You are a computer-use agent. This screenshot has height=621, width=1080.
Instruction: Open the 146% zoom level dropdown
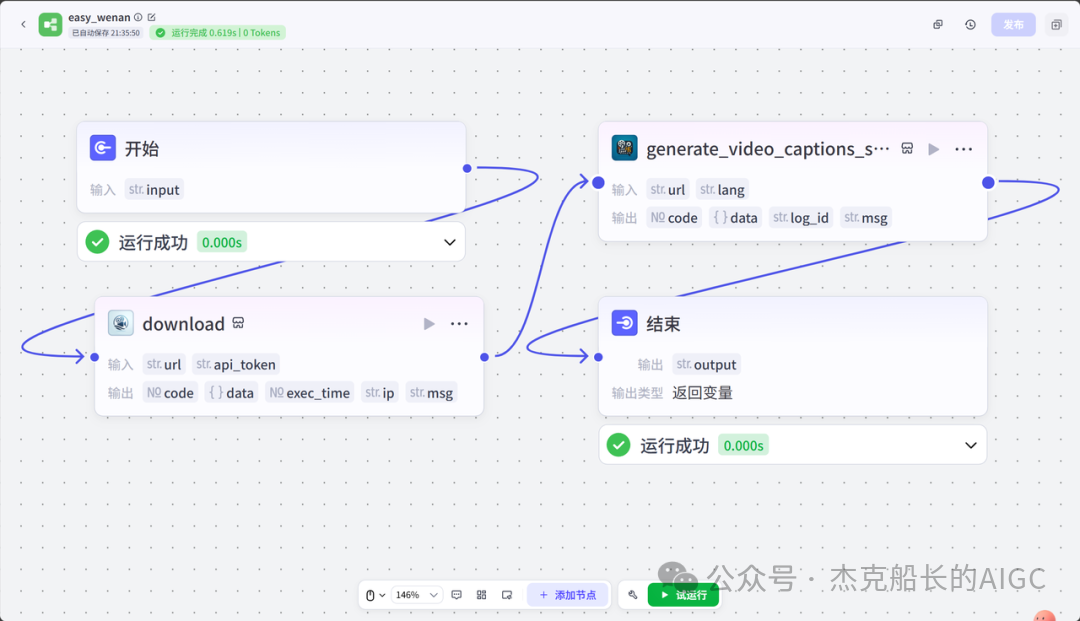point(417,595)
